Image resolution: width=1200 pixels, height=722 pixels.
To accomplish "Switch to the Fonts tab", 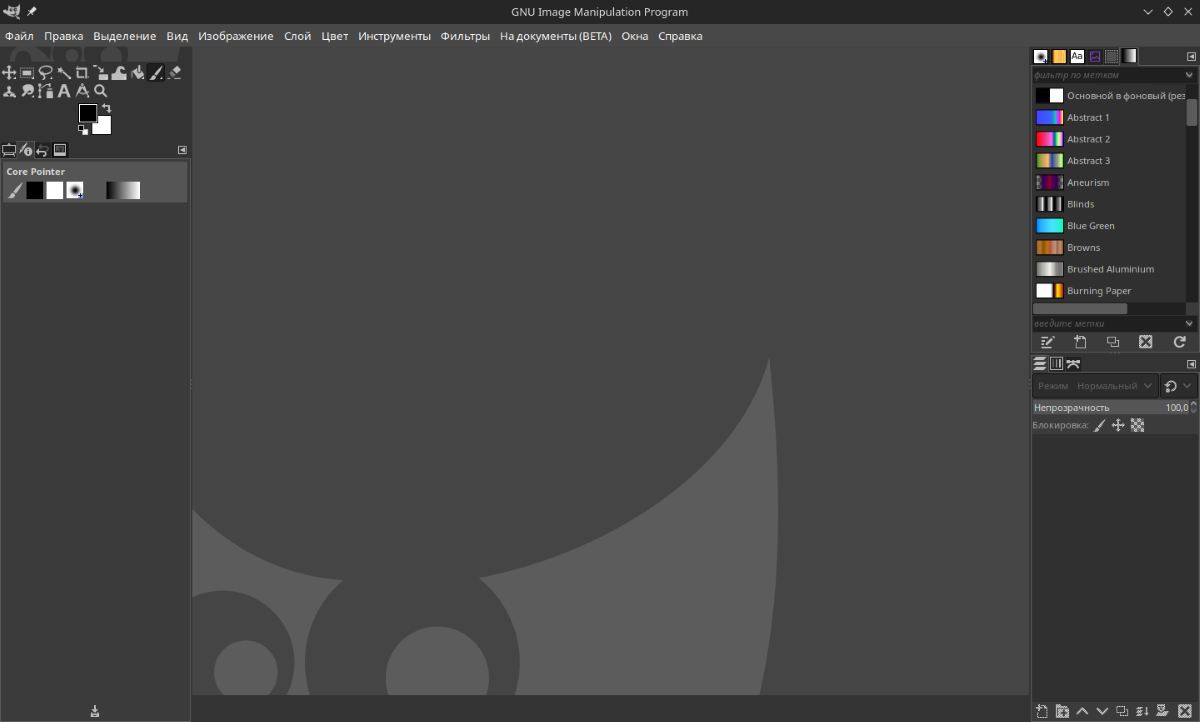I will click(x=1077, y=56).
